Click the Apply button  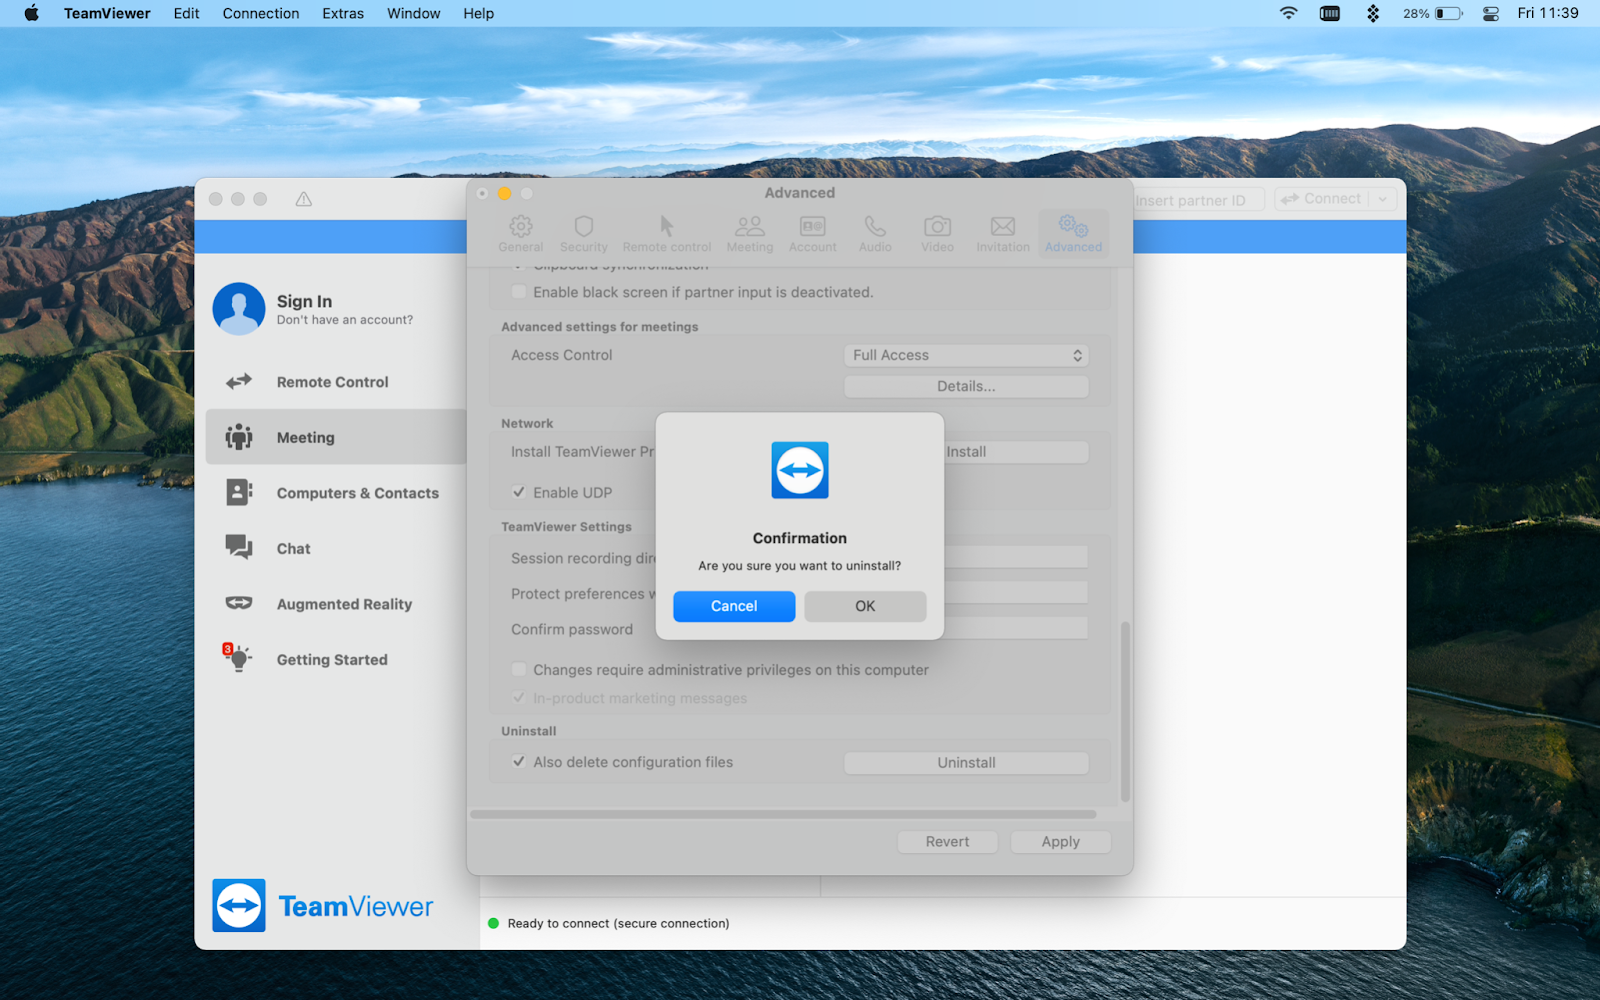[x=1060, y=842]
